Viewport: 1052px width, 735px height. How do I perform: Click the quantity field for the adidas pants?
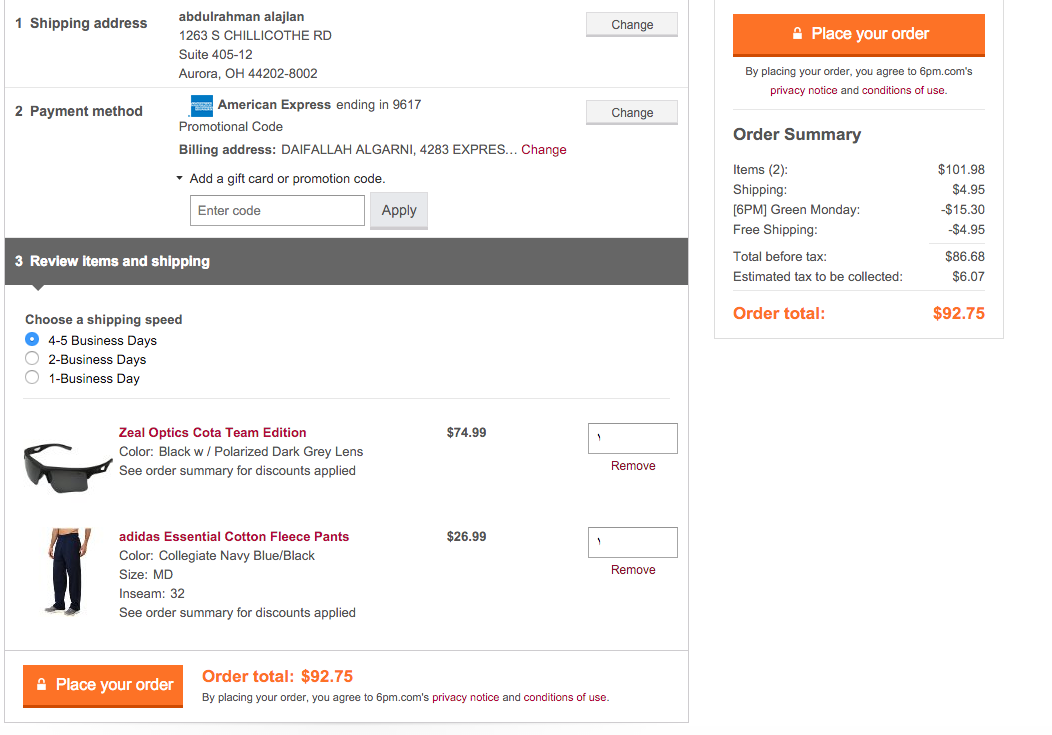(x=632, y=542)
